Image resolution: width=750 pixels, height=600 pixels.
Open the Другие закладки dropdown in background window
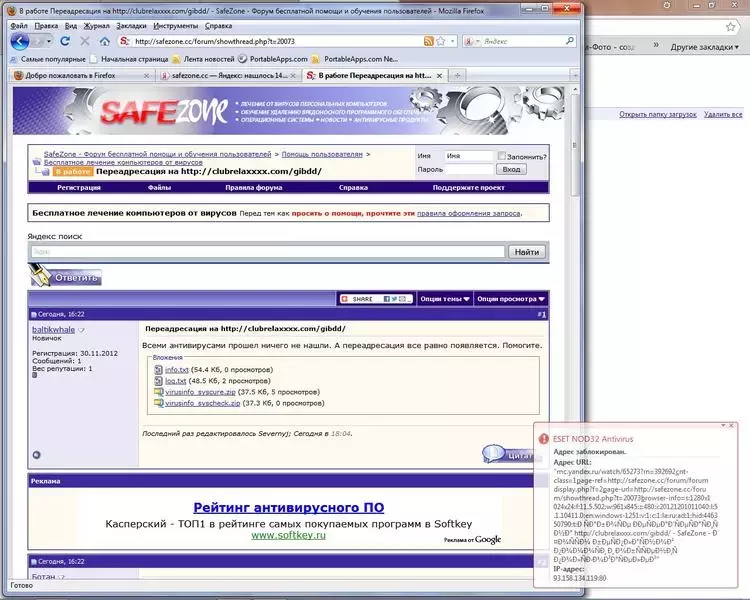point(704,47)
